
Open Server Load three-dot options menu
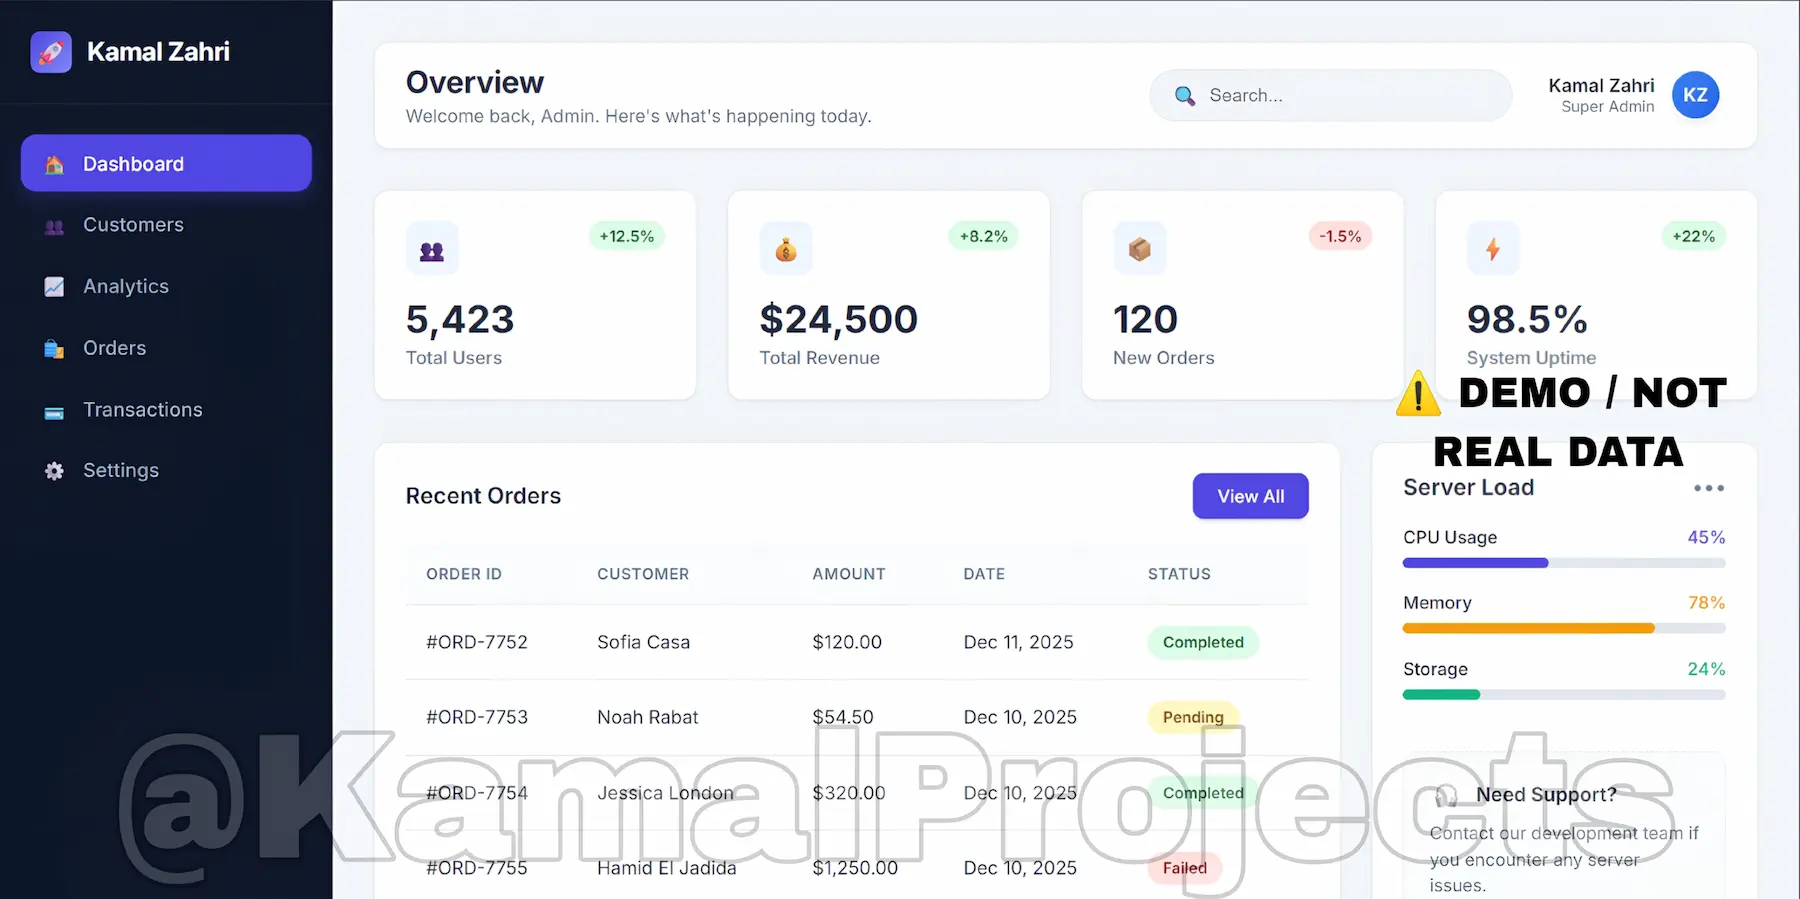[1708, 488]
